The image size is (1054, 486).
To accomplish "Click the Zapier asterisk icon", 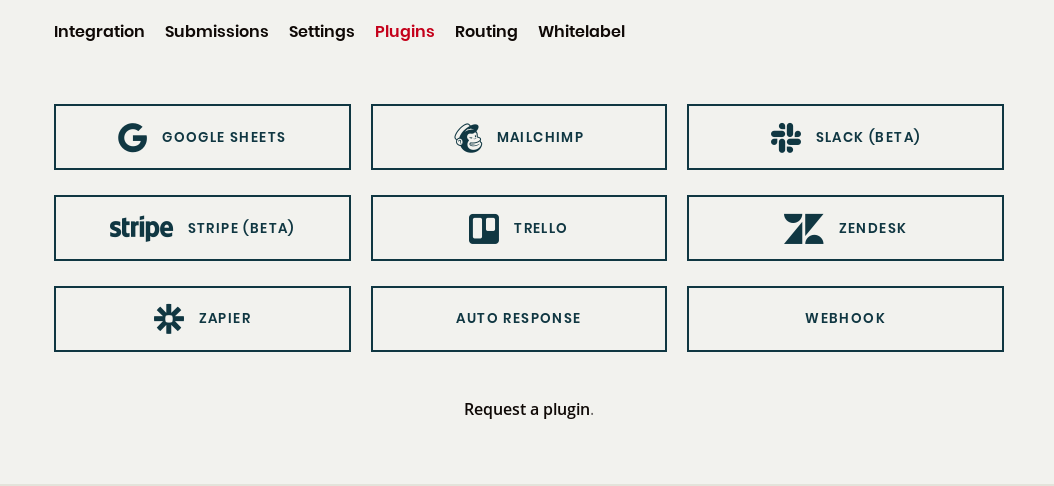I will [169, 319].
